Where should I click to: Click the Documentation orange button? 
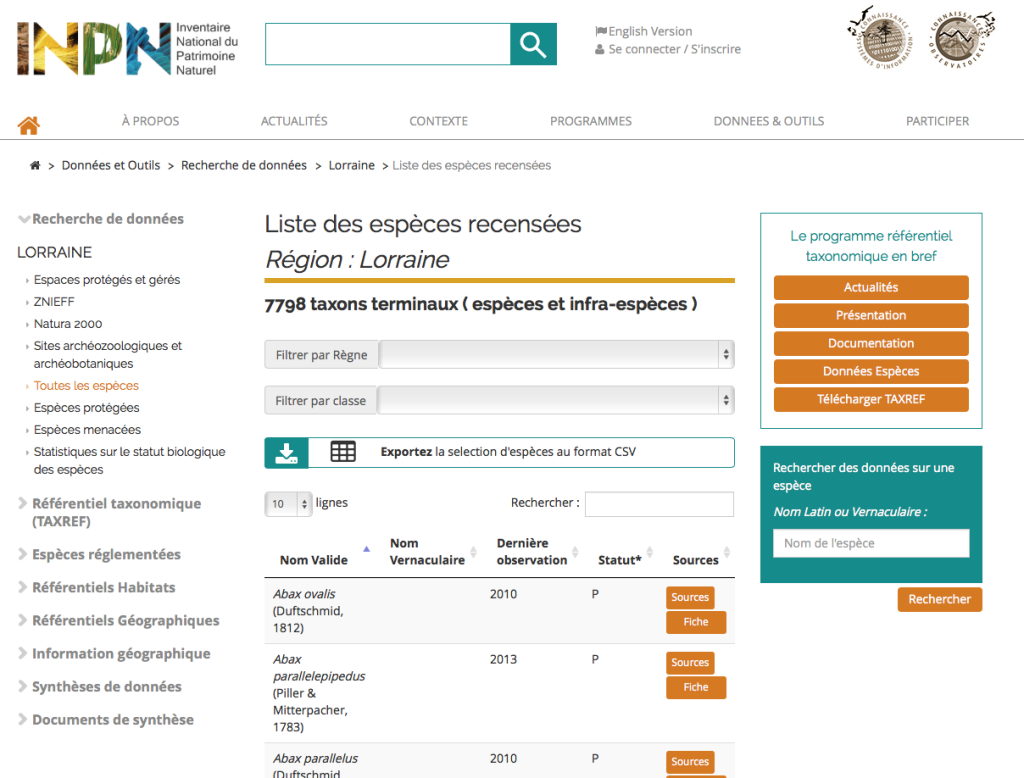pos(871,344)
